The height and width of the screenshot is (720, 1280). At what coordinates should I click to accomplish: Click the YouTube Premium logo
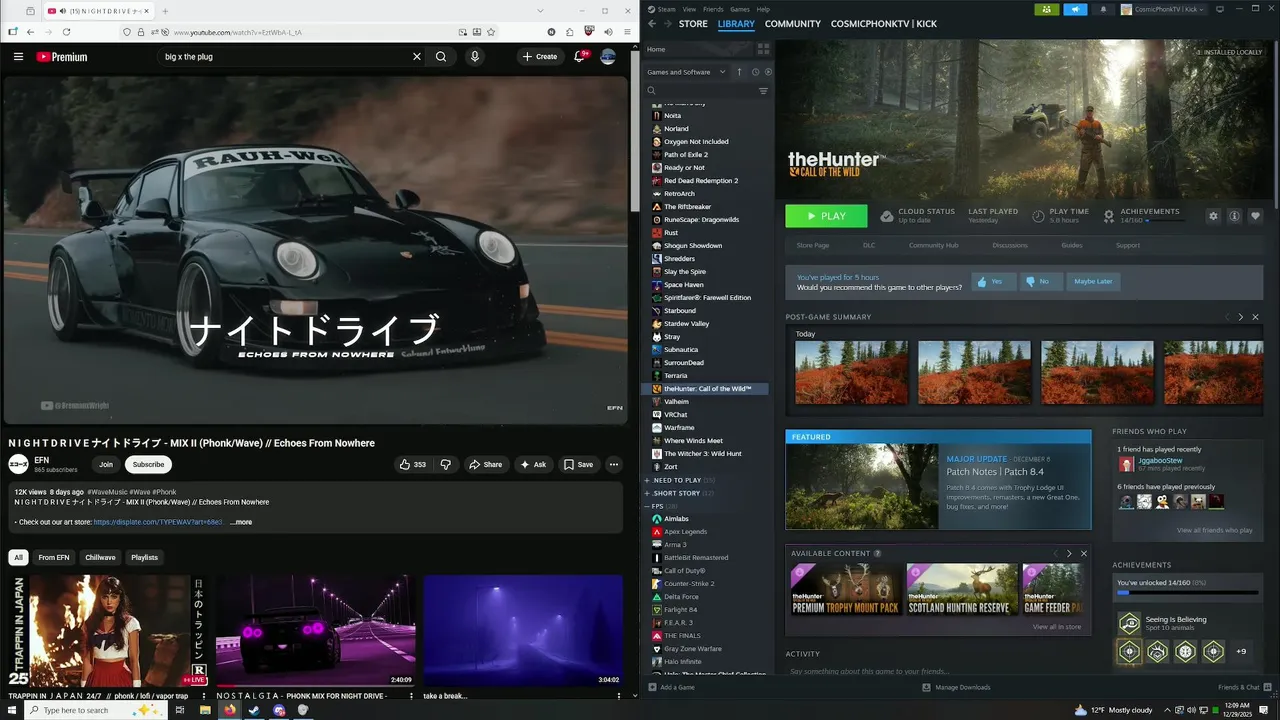[x=62, y=57]
